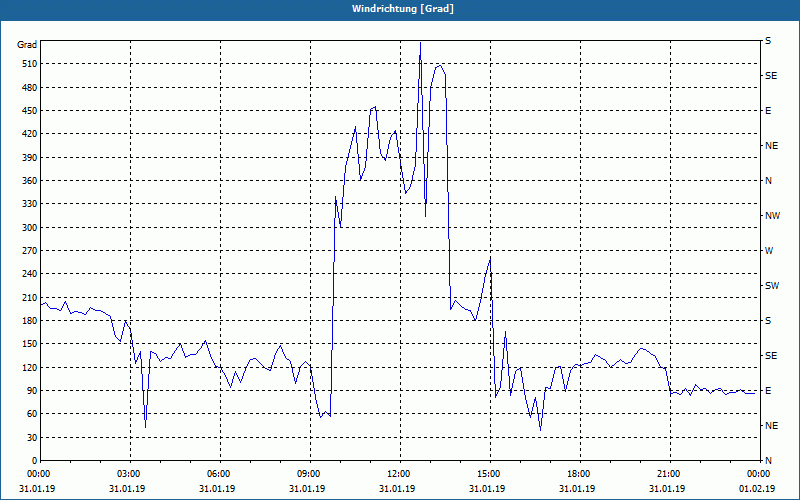Select the y-axis value "390"

[x=30, y=158]
